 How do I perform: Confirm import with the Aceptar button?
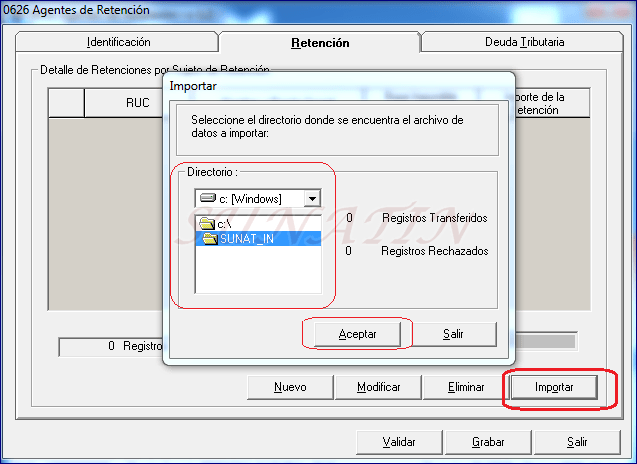pos(357,335)
